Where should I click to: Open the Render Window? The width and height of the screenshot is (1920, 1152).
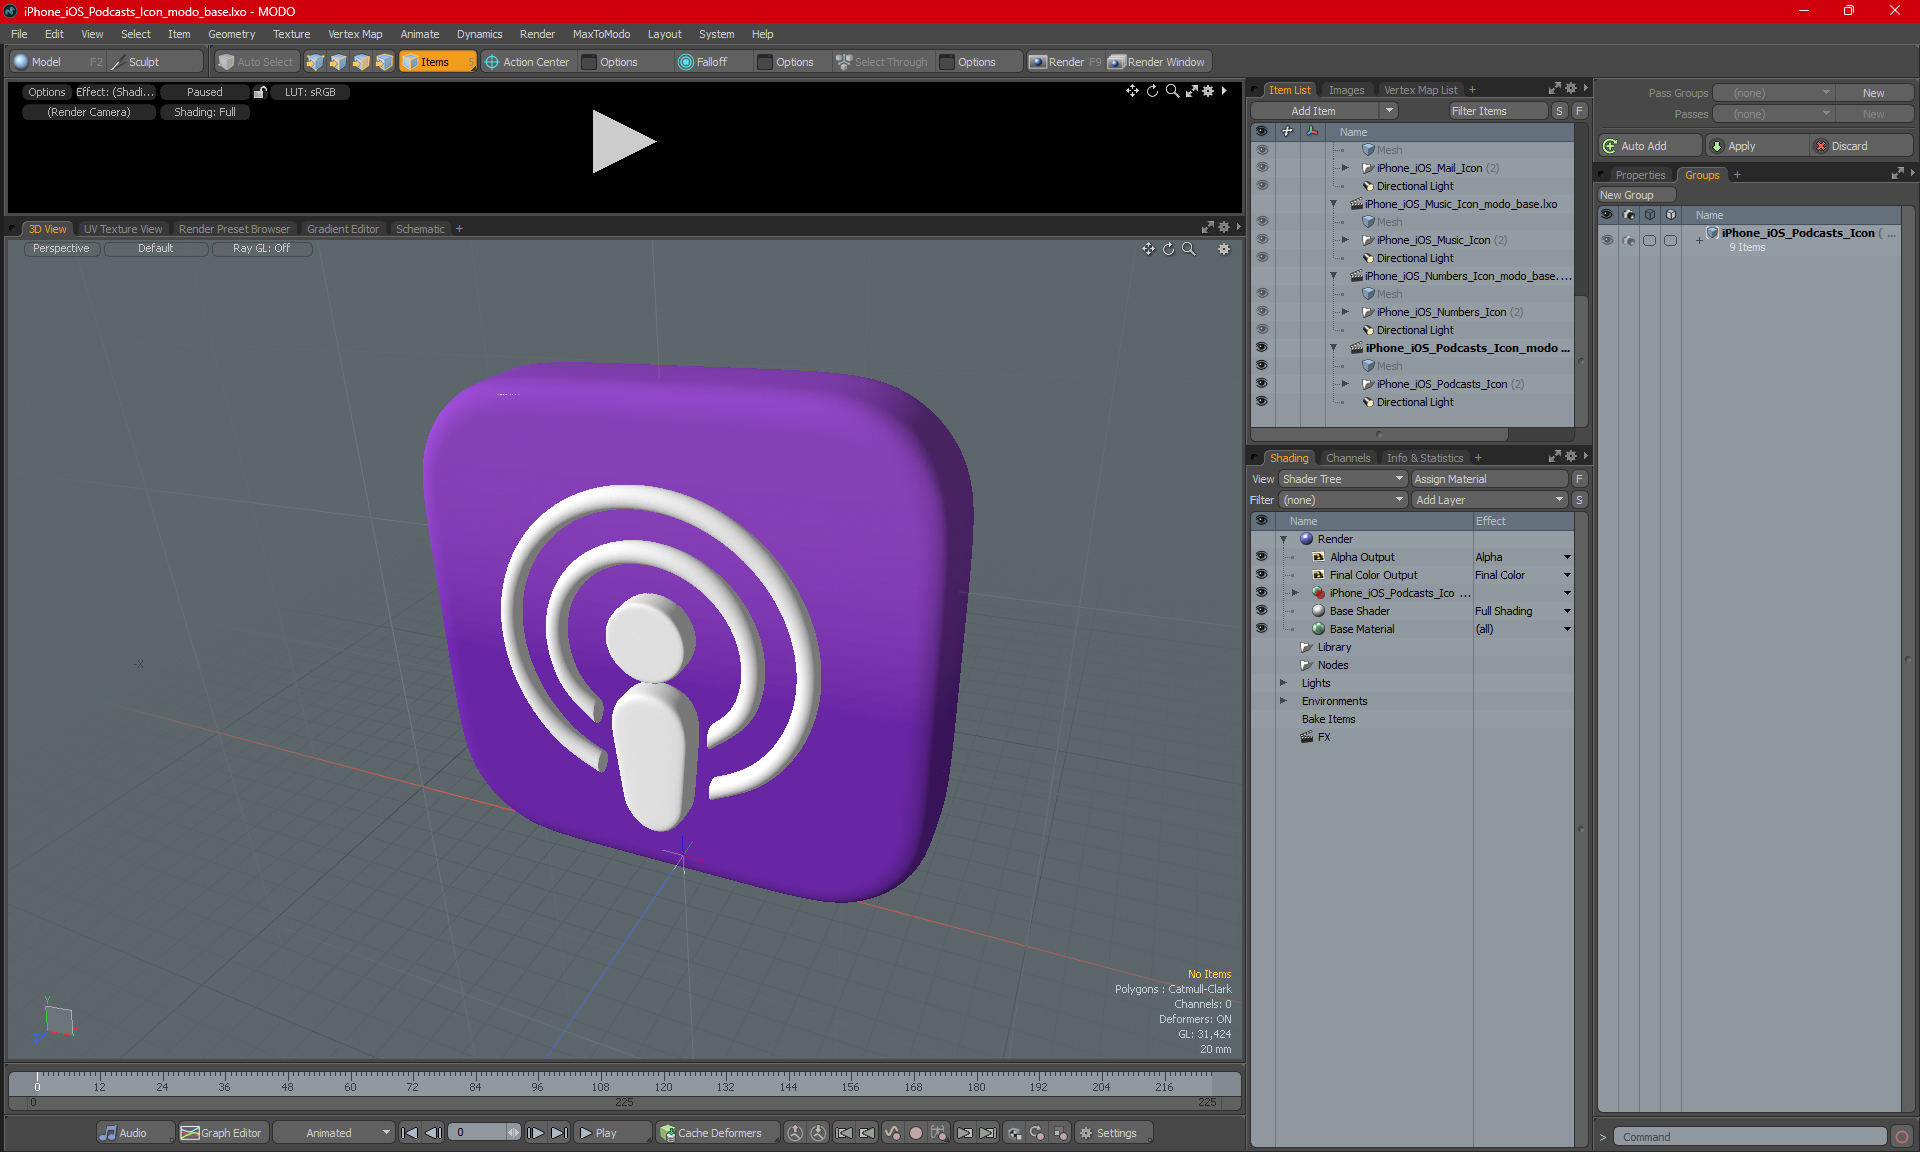point(1157,62)
